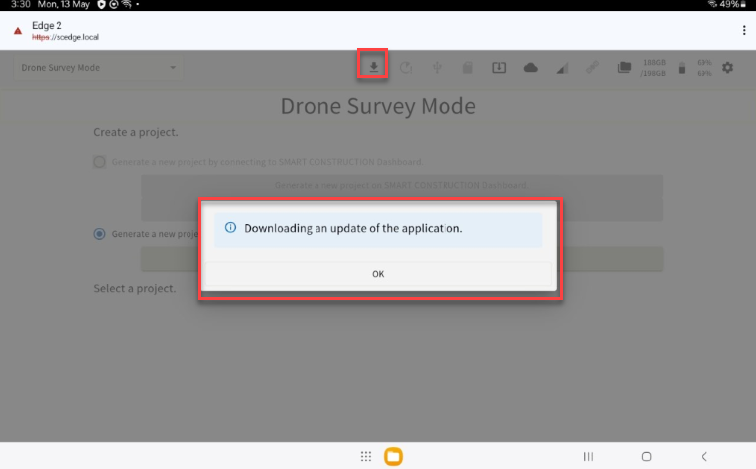Viewport: 756px width, 469px height.
Task: Click the 'Drone Survey Mode' page heading
Action: pos(378,106)
